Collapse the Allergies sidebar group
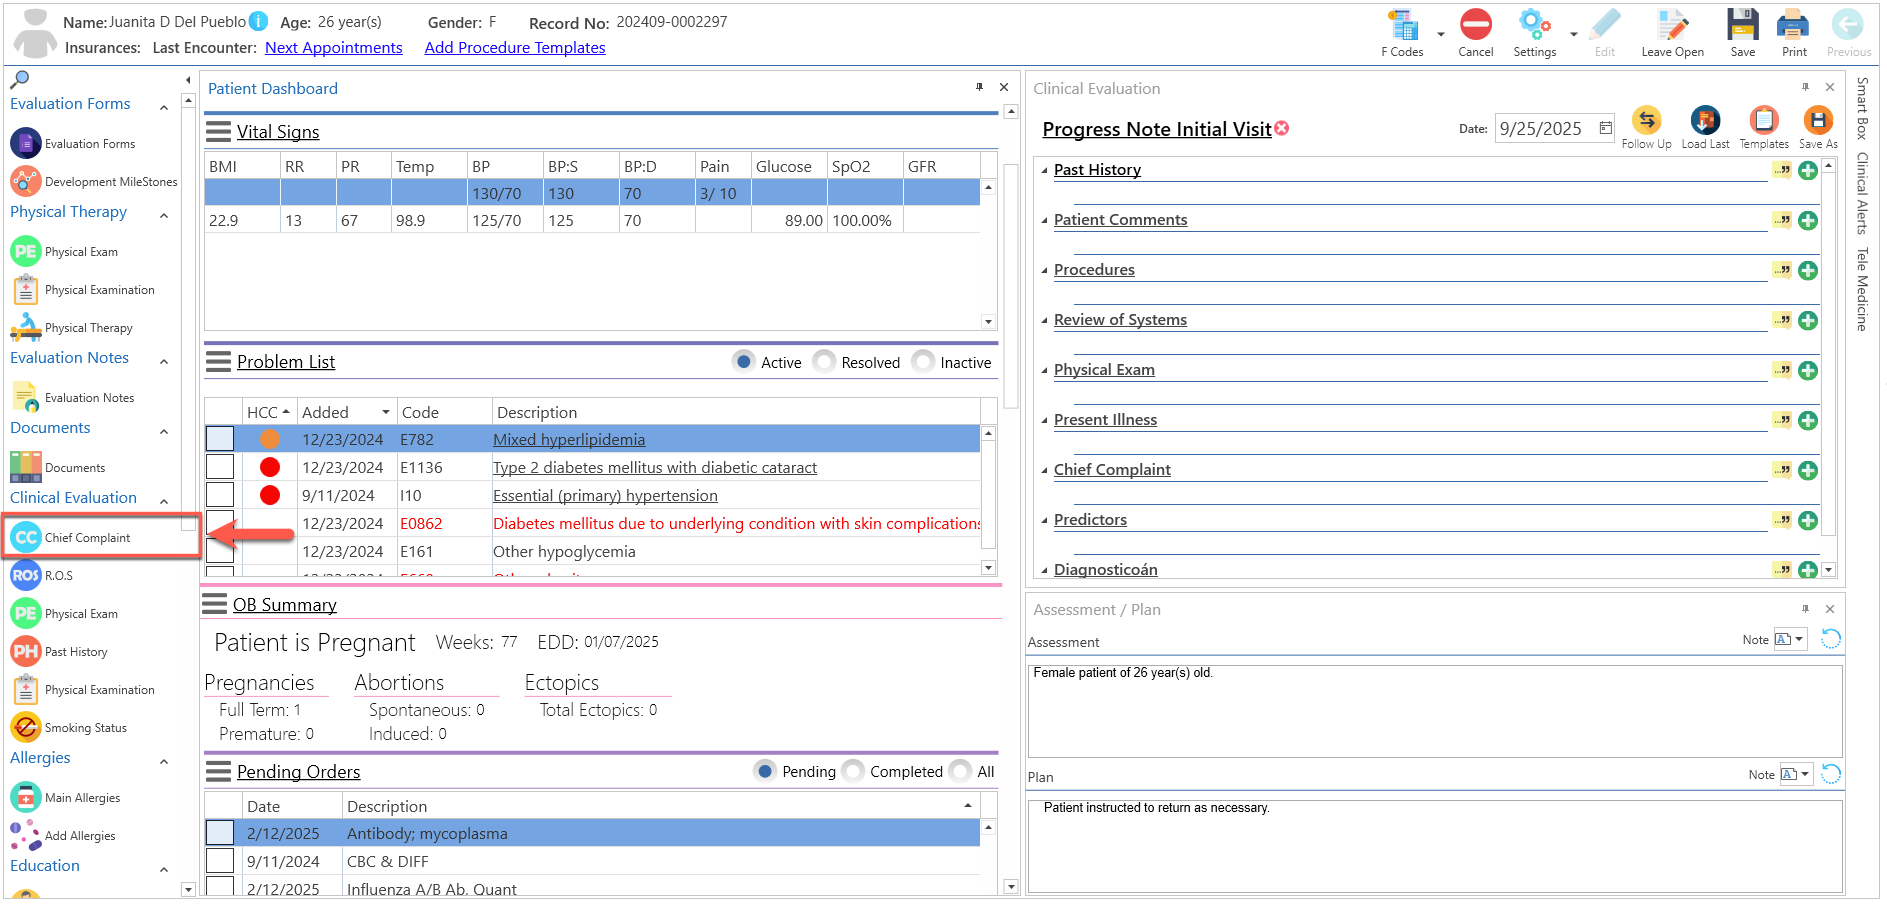The height and width of the screenshot is (904, 1887). click(164, 761)
